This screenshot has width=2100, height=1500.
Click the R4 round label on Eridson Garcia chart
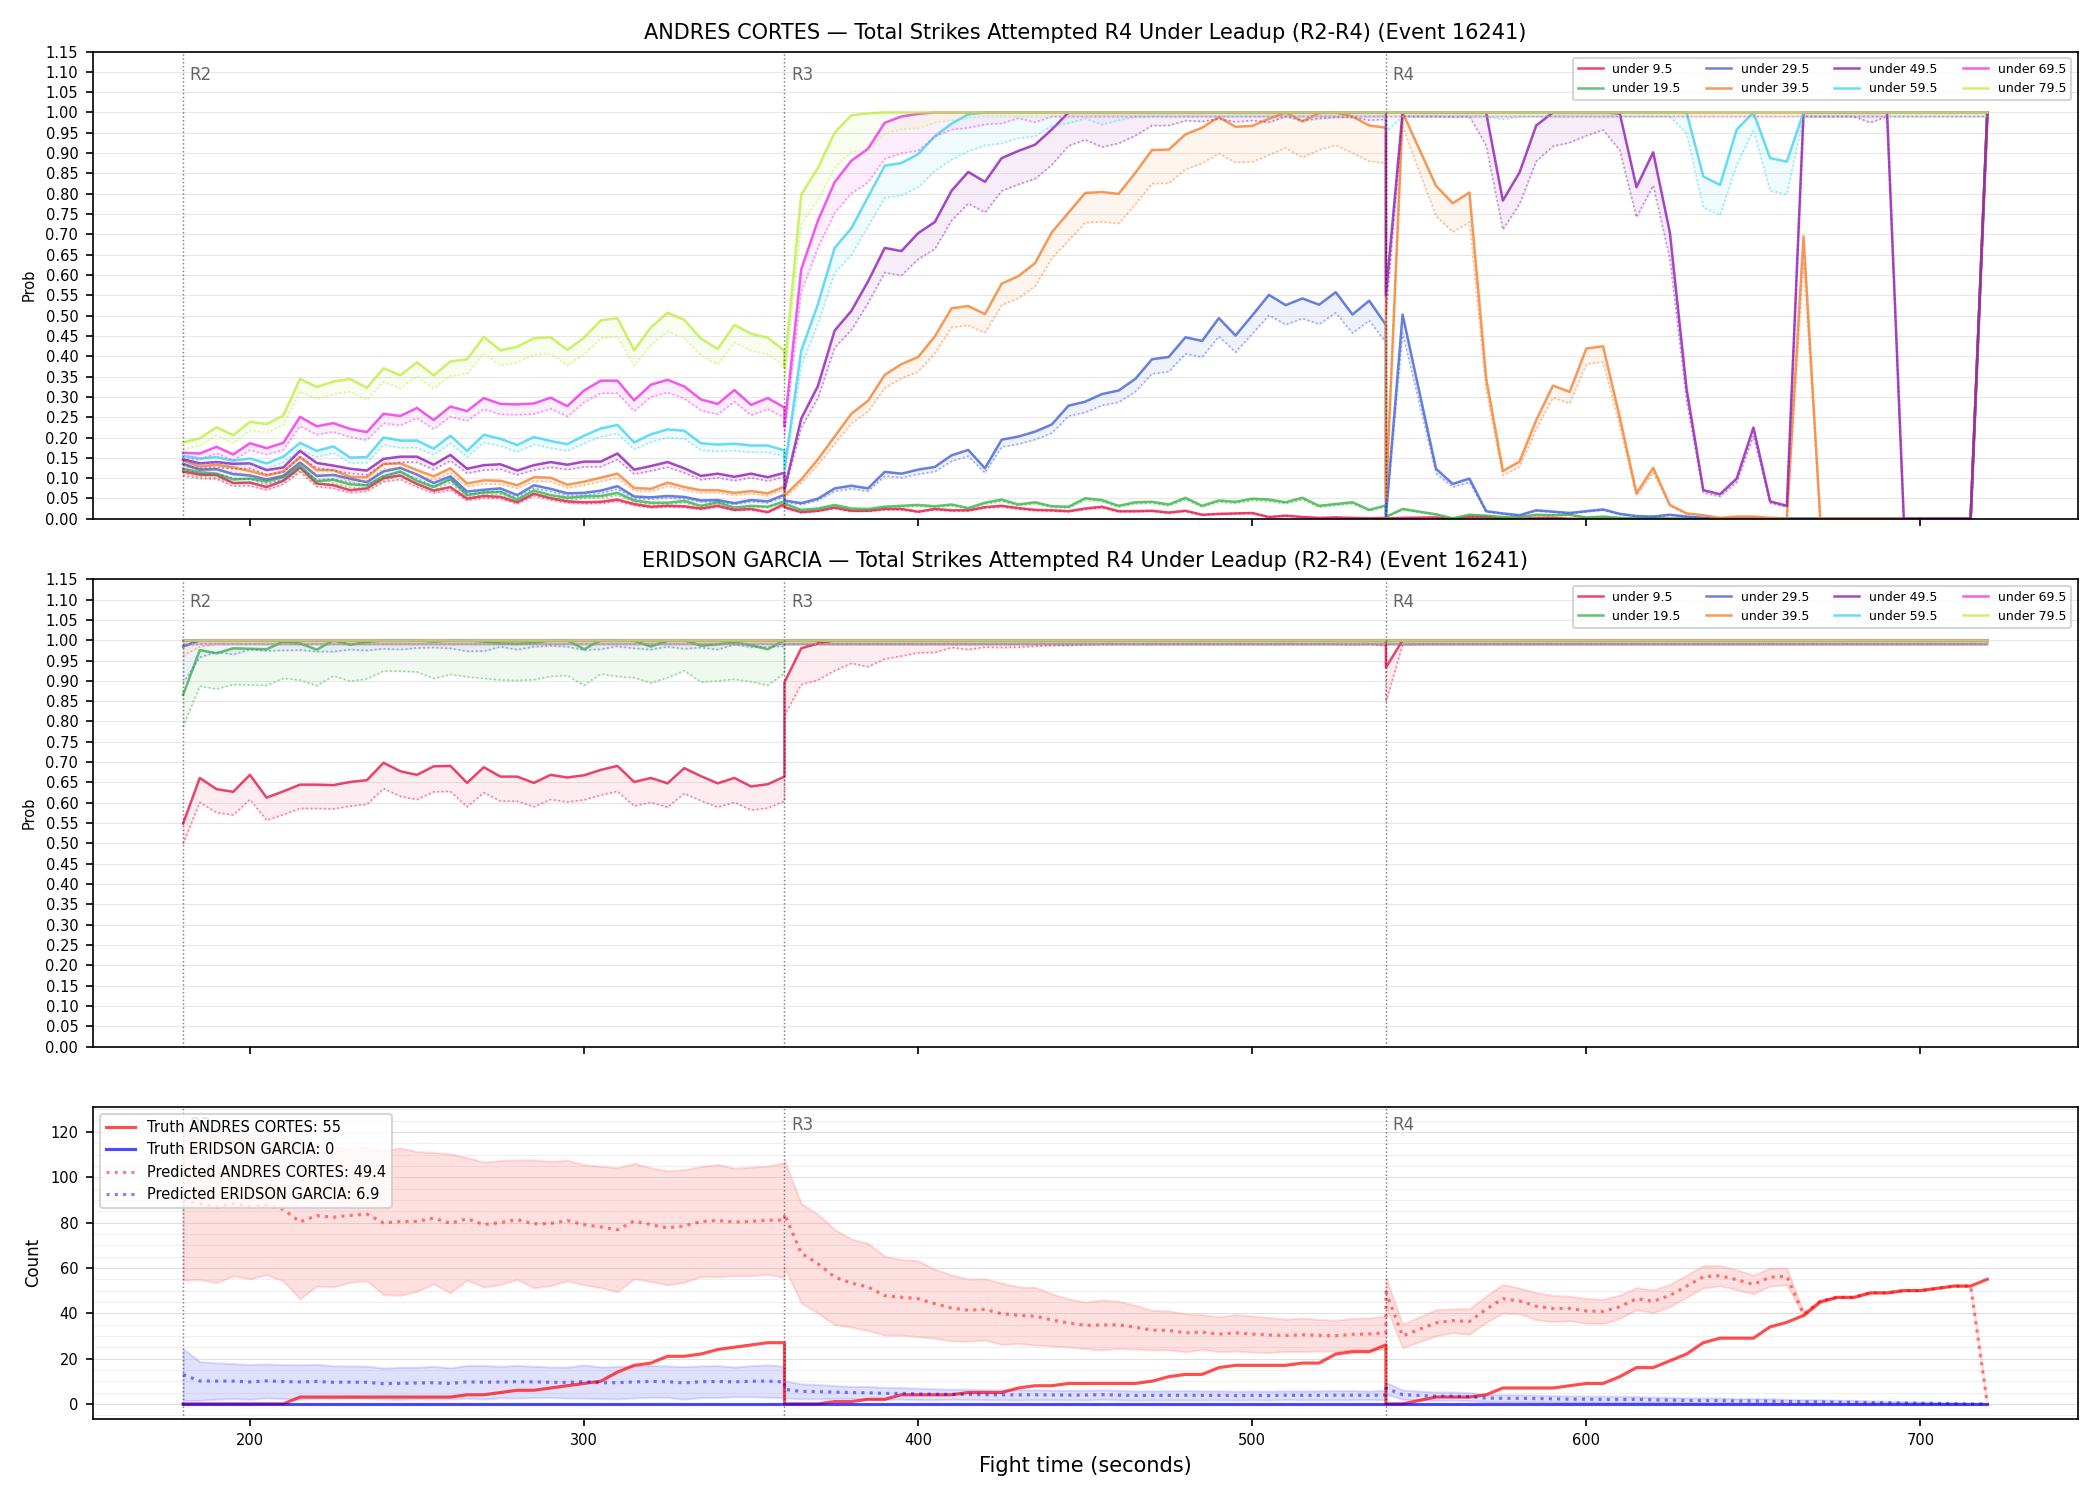1403,602
